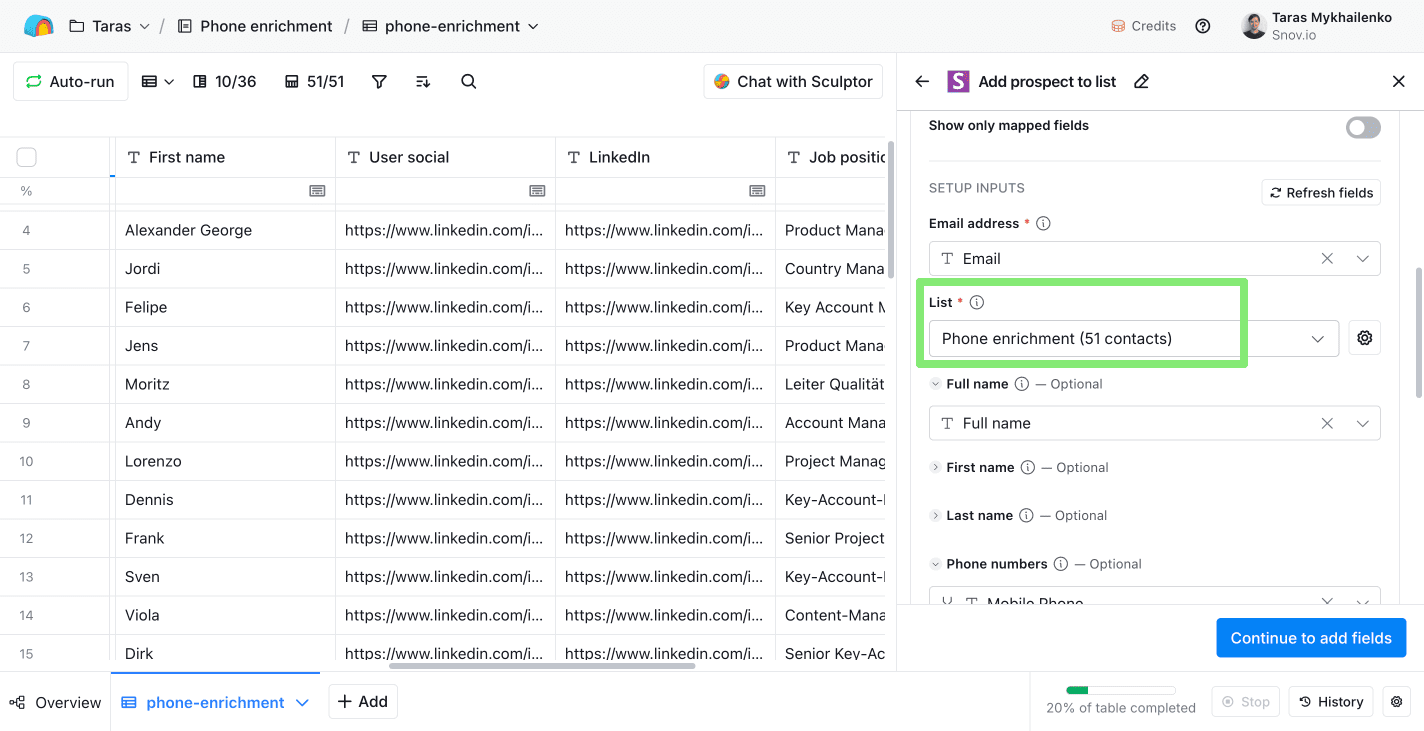1424x731 pixels.
Task: Click the search magnifier icon
Action: pos(468,82)
